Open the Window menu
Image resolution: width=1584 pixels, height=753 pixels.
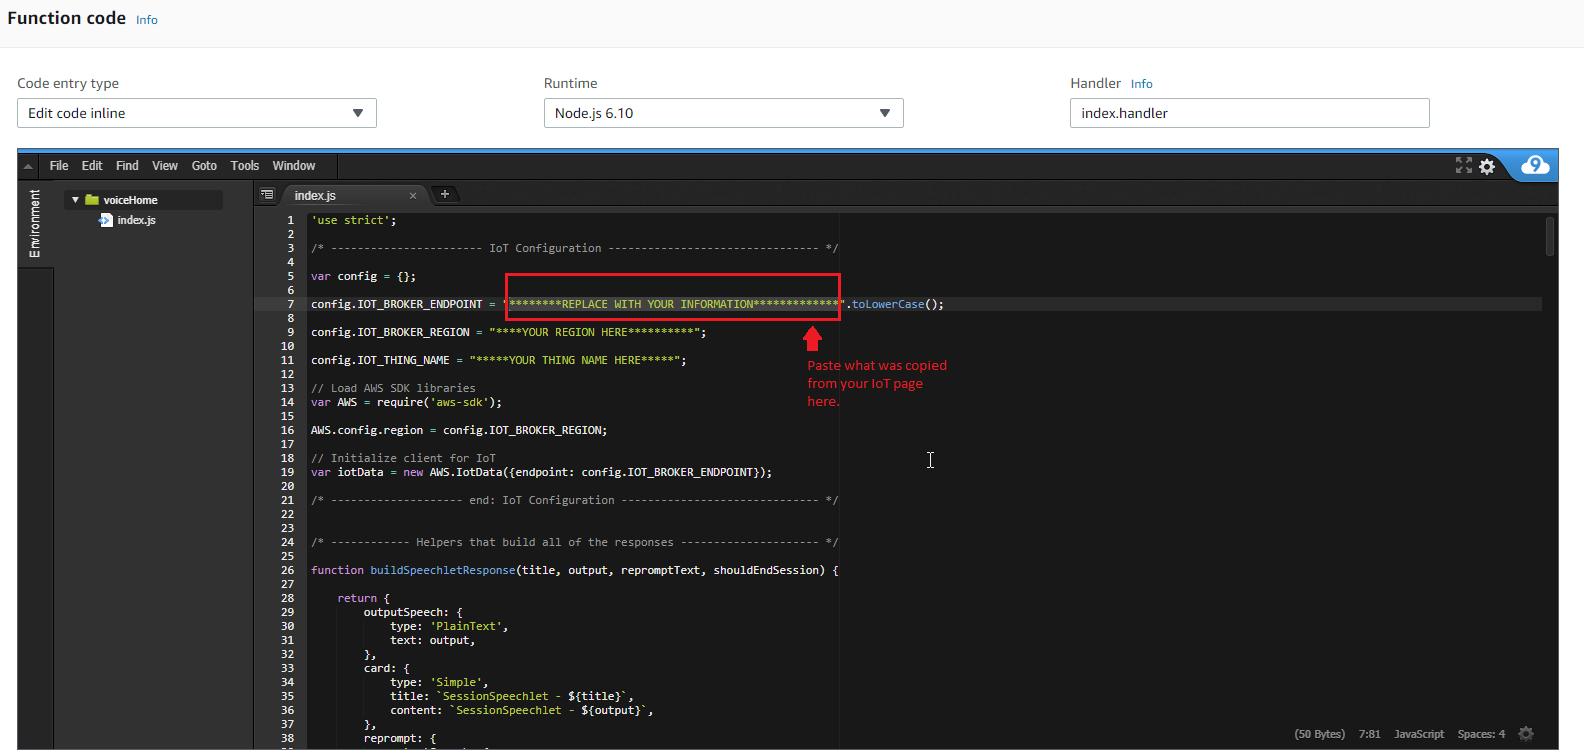[294, 166]
